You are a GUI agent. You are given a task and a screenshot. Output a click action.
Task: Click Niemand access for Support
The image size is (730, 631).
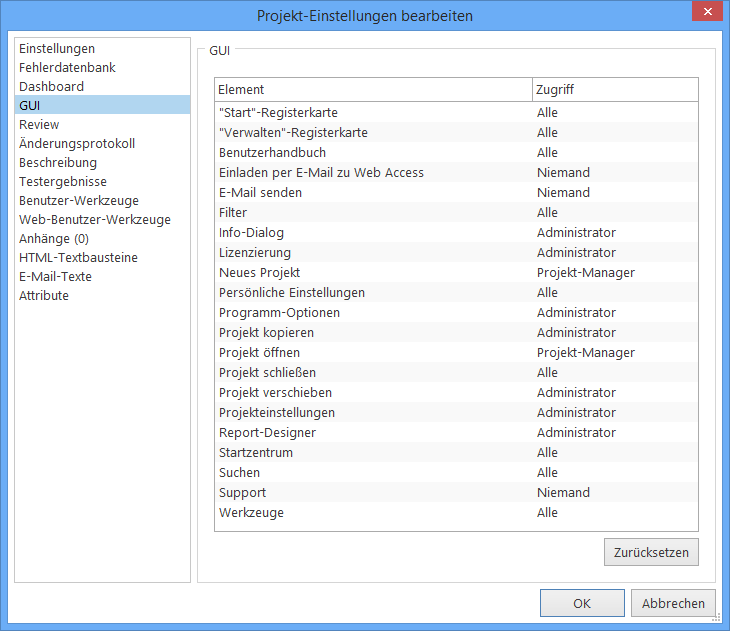(x=563, y=493)
